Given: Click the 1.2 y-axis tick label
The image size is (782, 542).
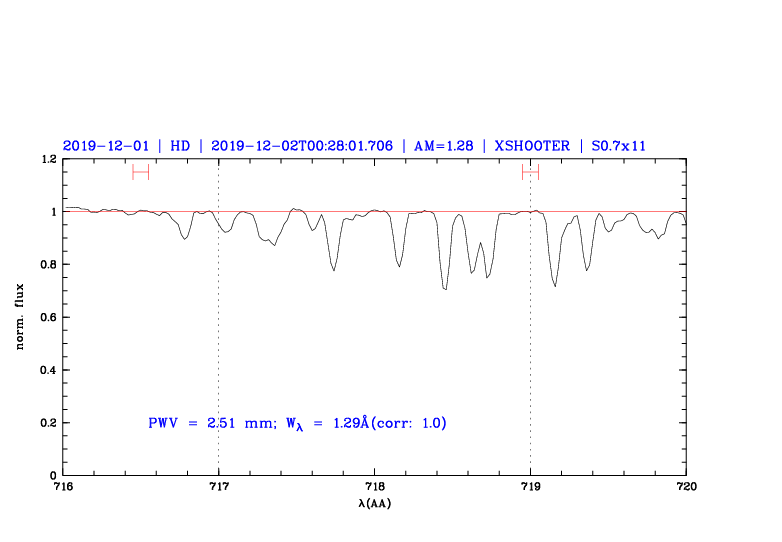Looking at the screenshot, I should click(x=48, y=159).
